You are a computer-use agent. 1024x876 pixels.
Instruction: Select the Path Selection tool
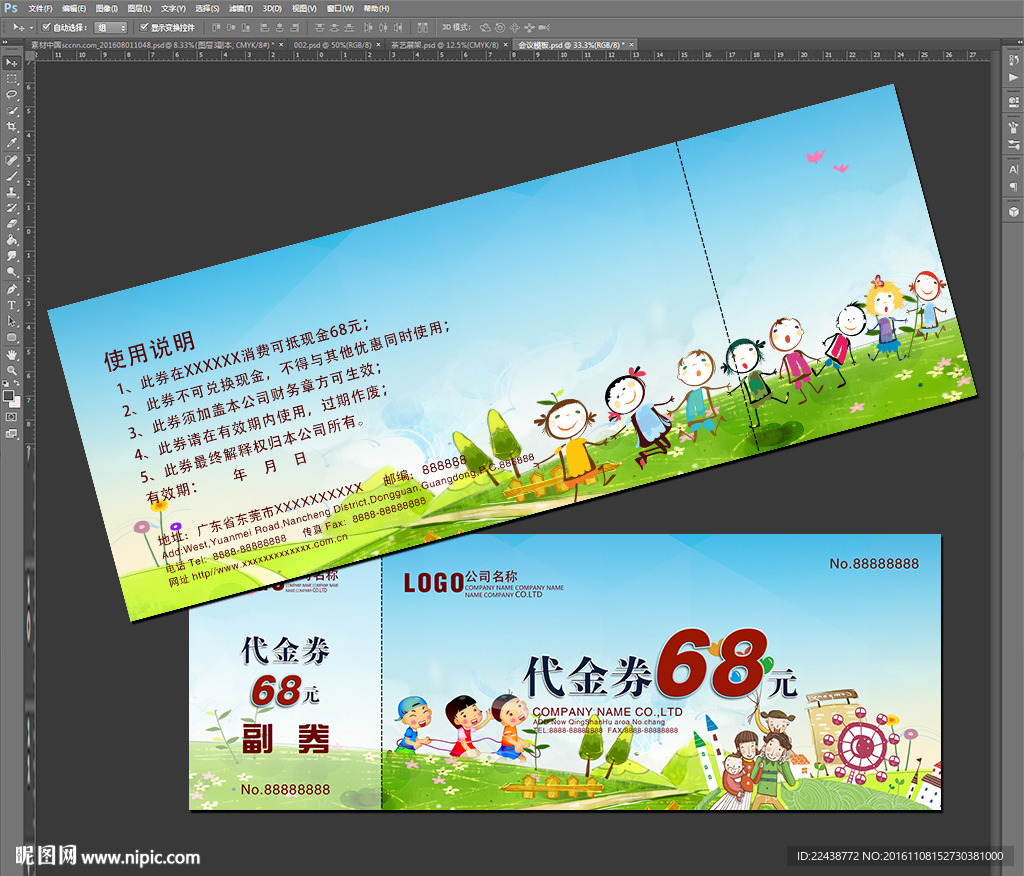[12, 321]
